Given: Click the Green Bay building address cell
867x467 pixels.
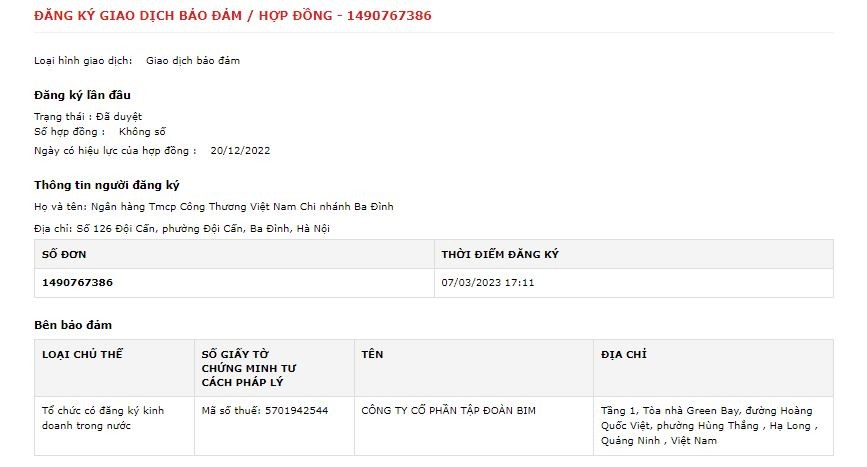Looking at the screenshot, I should (x=708, y=425).
